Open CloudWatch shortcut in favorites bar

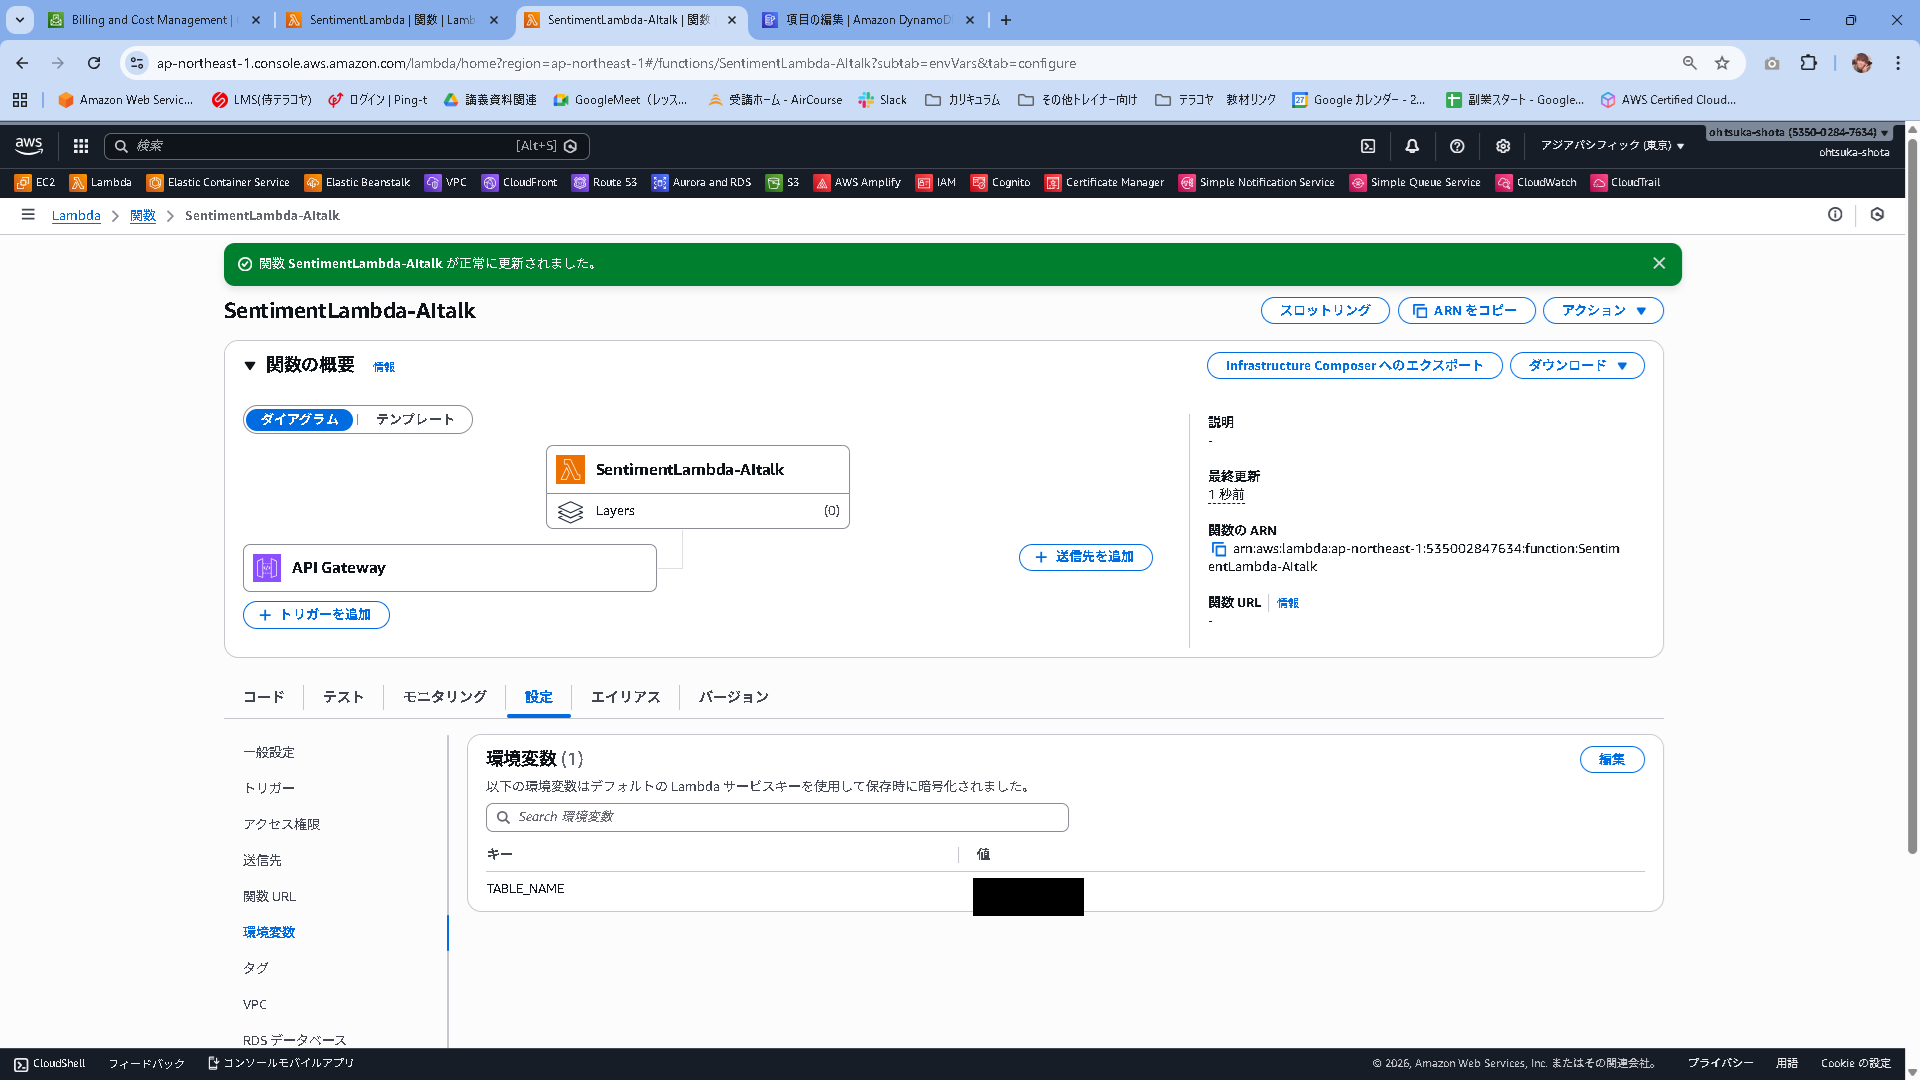point(1536,183)
